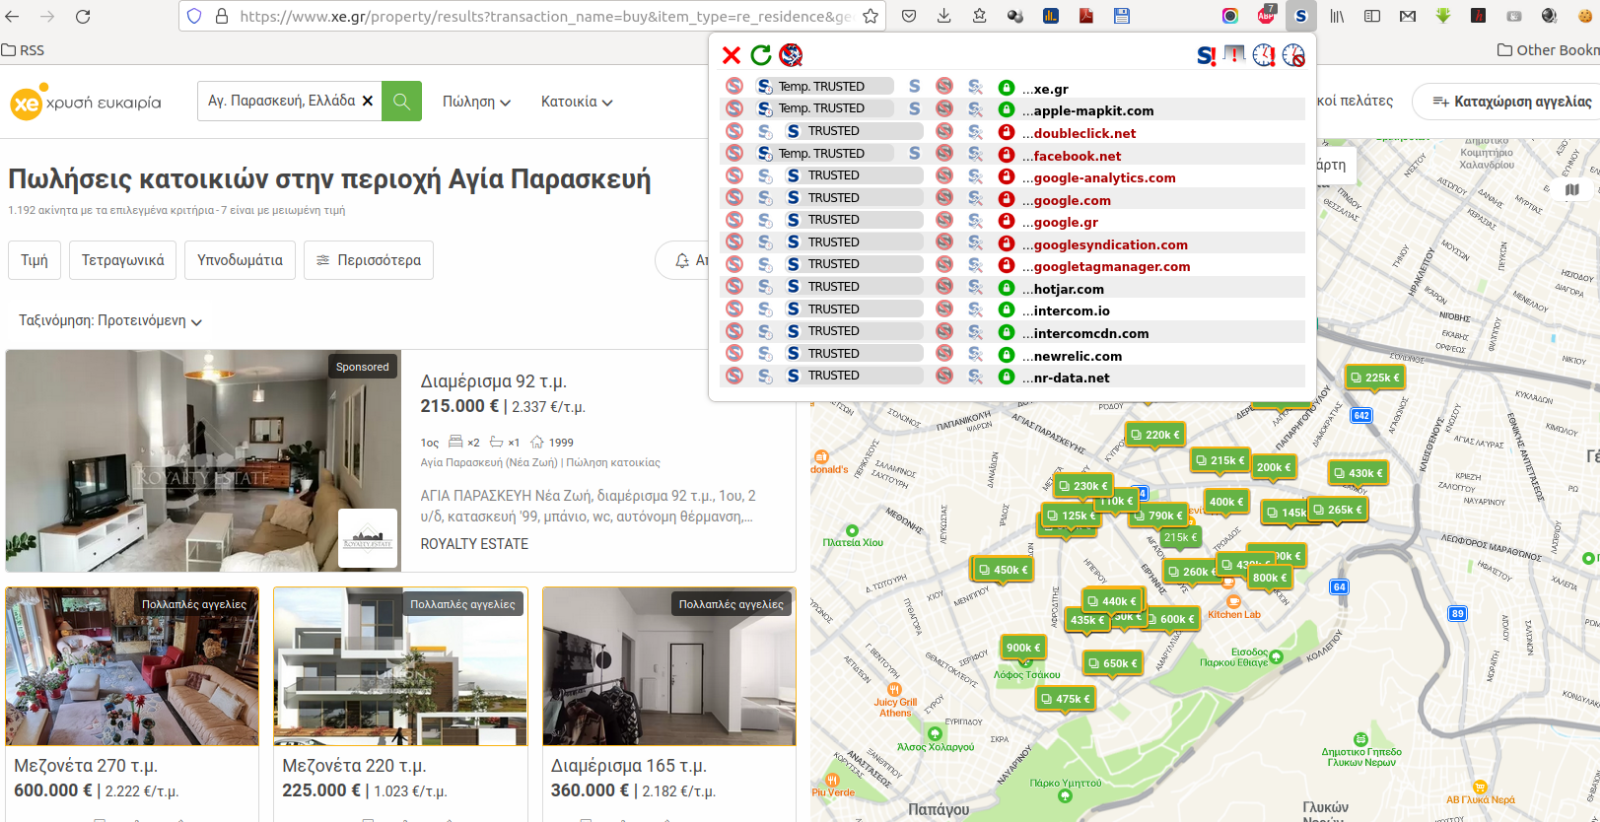The image size is (1600, 822).
Task: Open the Υπνοδωμάτια filter
Action: 240,260
